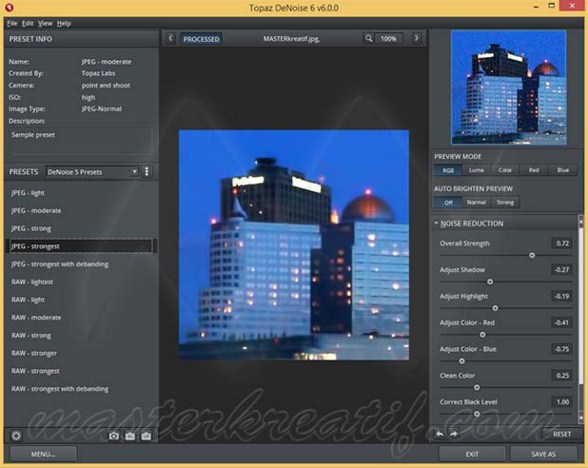Image resolution: width=588 pixels, height=468 pixels.
Task: Set Auto Brighten Preview to Off
Action: (x=448, y=202)
